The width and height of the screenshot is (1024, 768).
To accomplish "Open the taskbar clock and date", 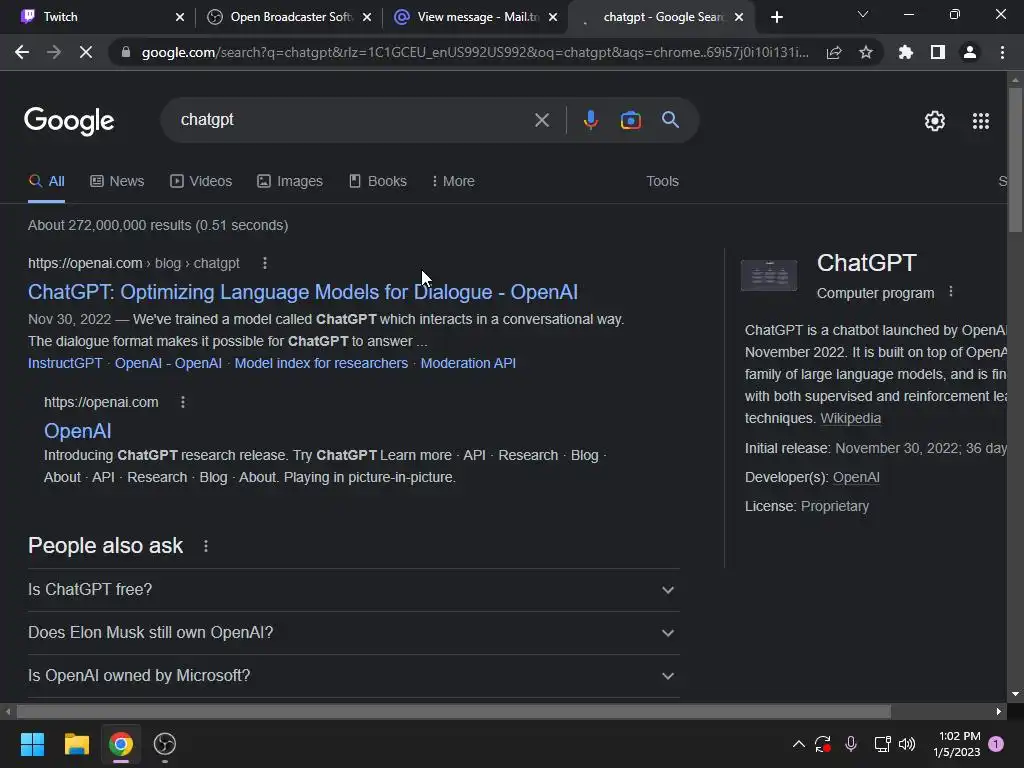I will click(x=957, y=744).
